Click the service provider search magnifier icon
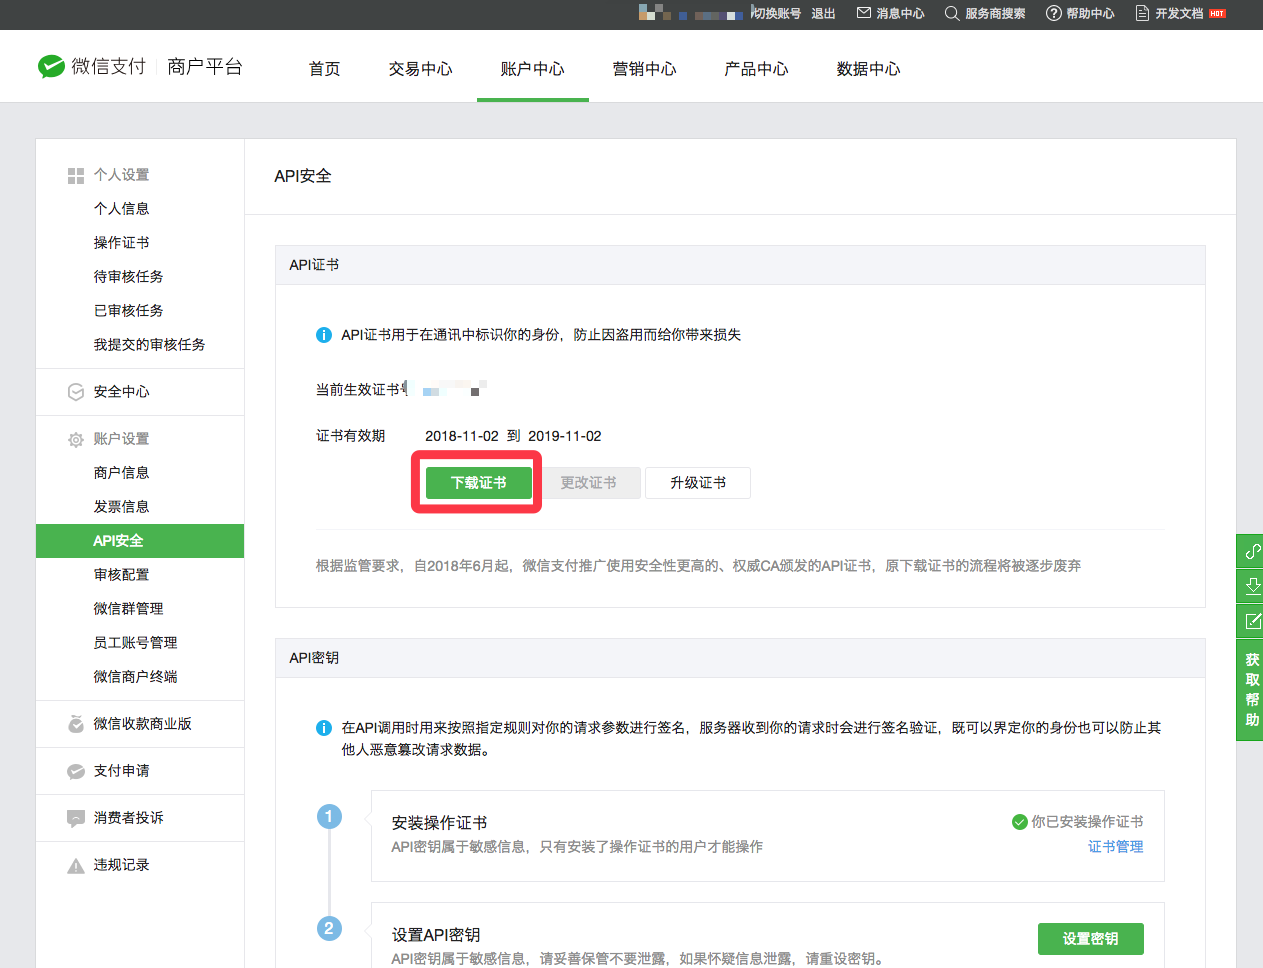The height and width of the screenshot is (968, 1263). [952, 13]
